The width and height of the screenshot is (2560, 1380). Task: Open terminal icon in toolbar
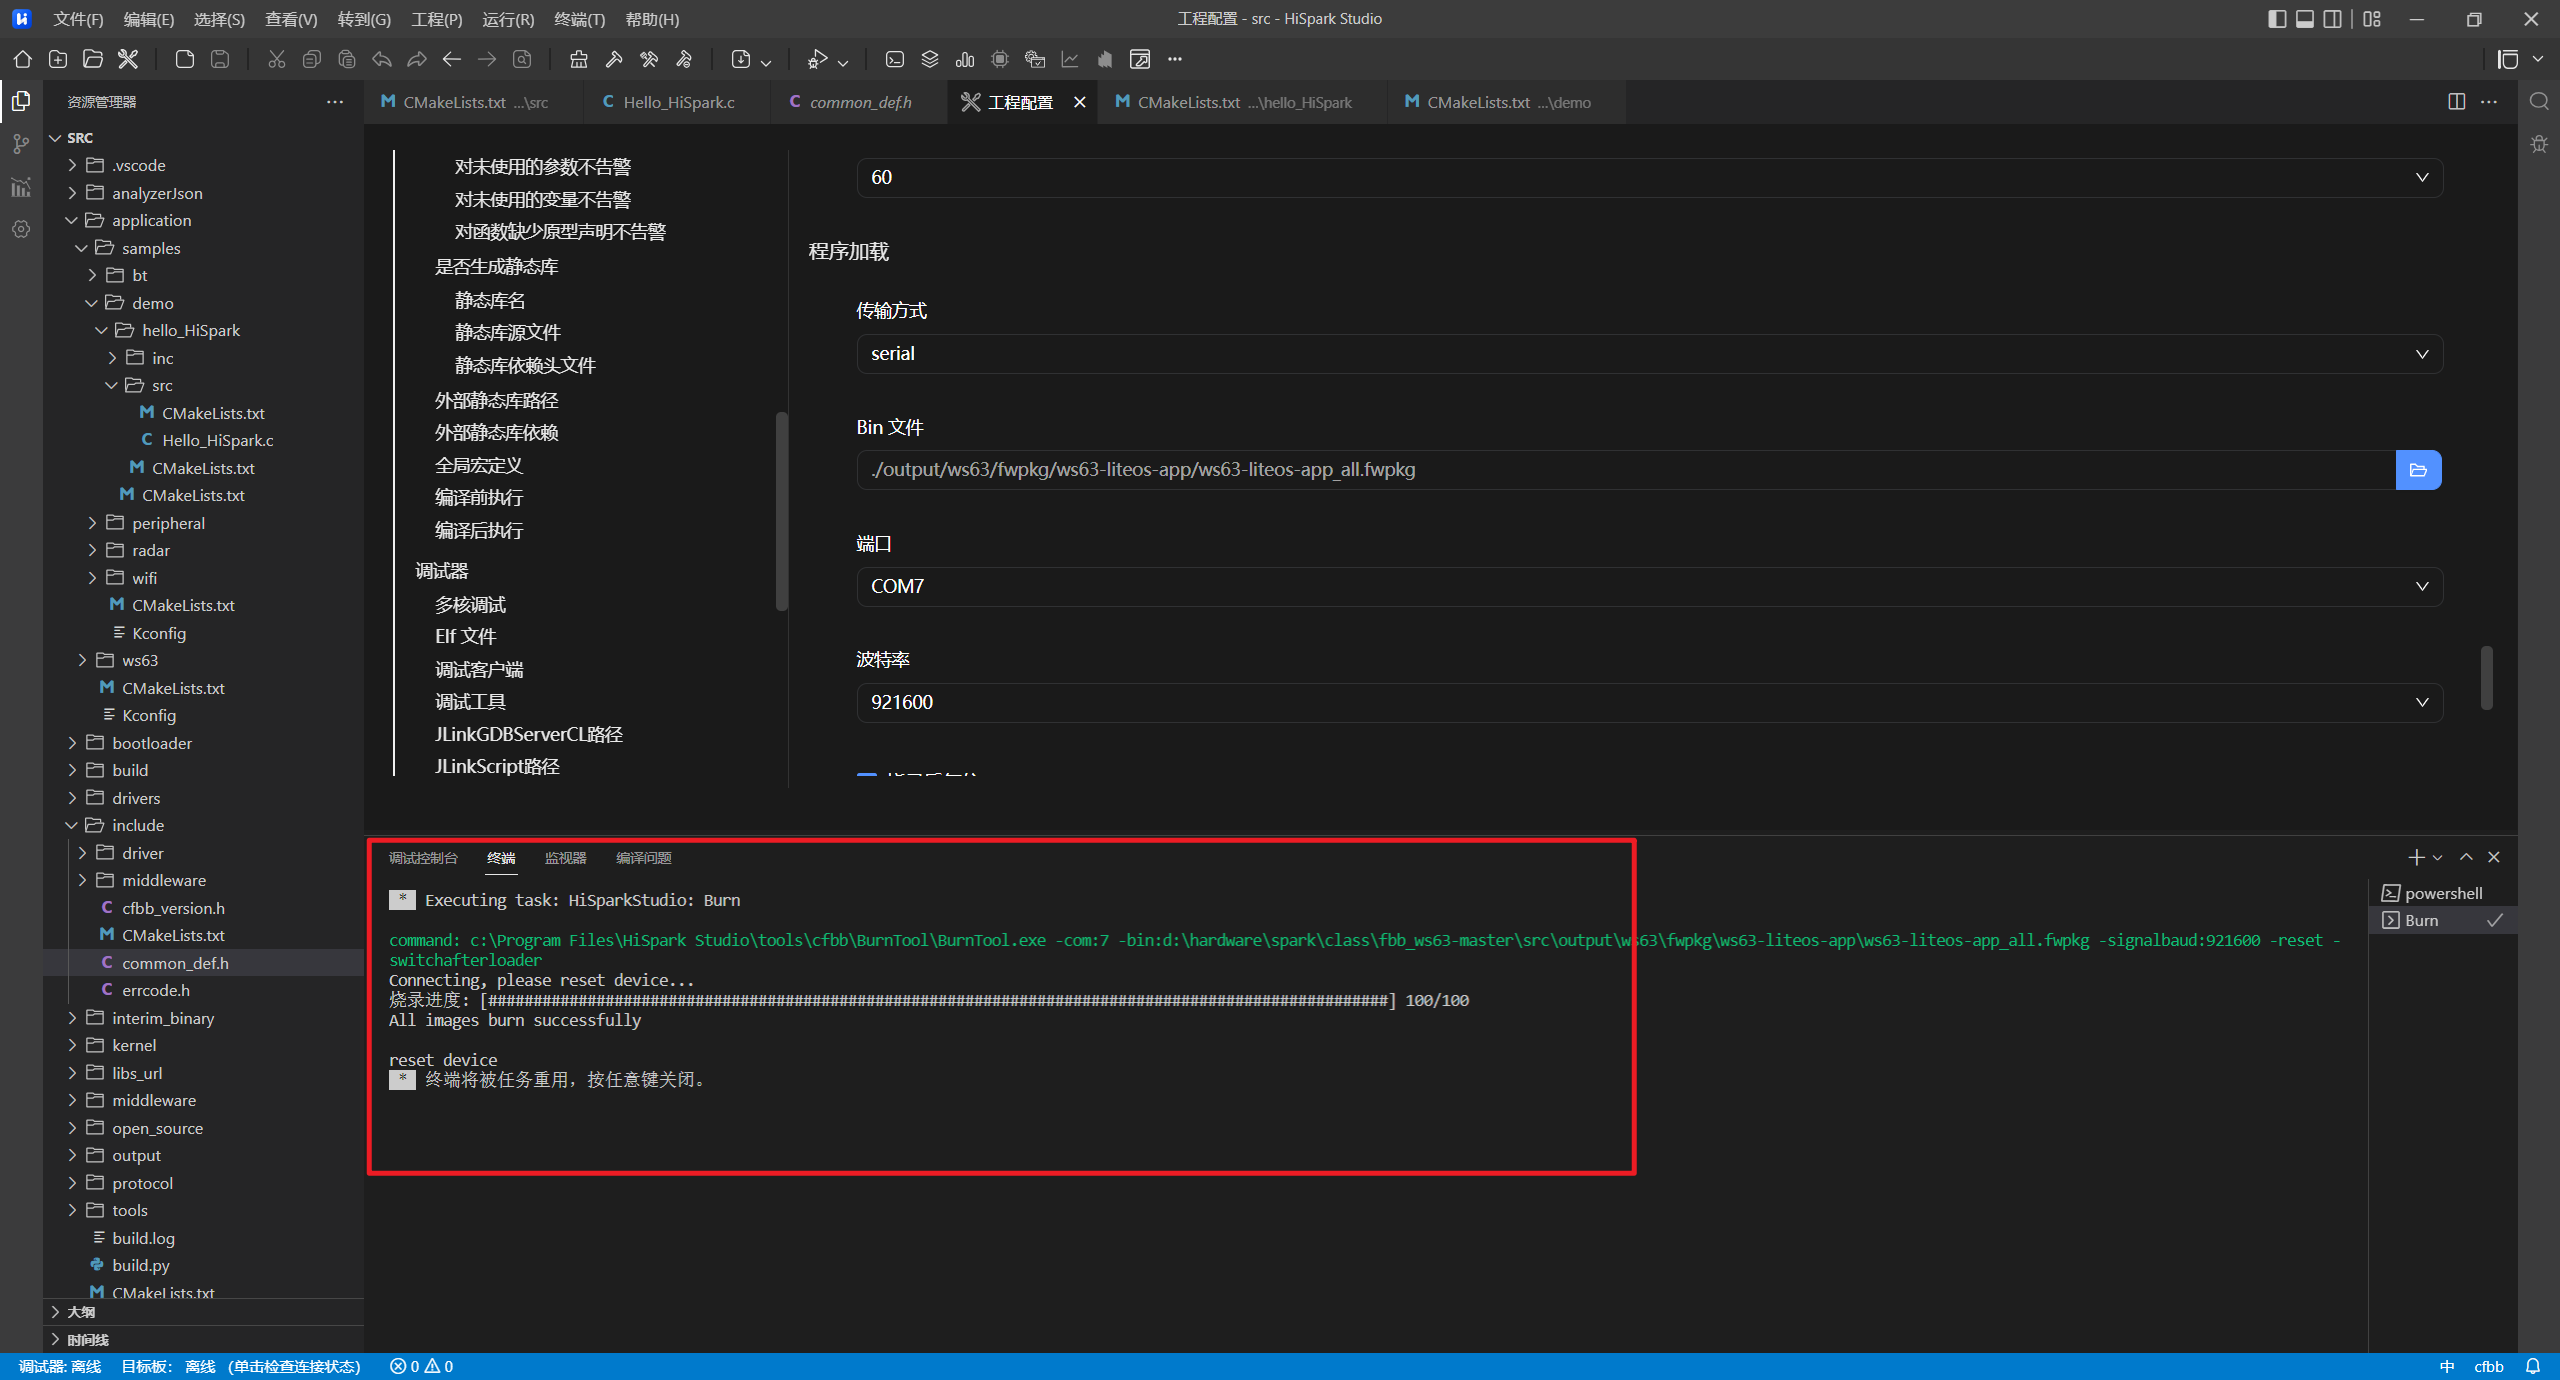(x=895, y=59)
